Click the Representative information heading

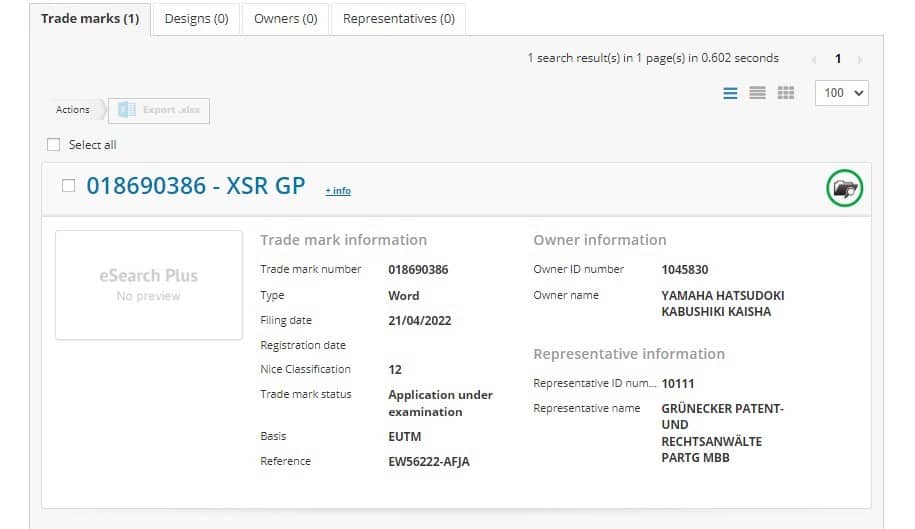tap(629, 354)
